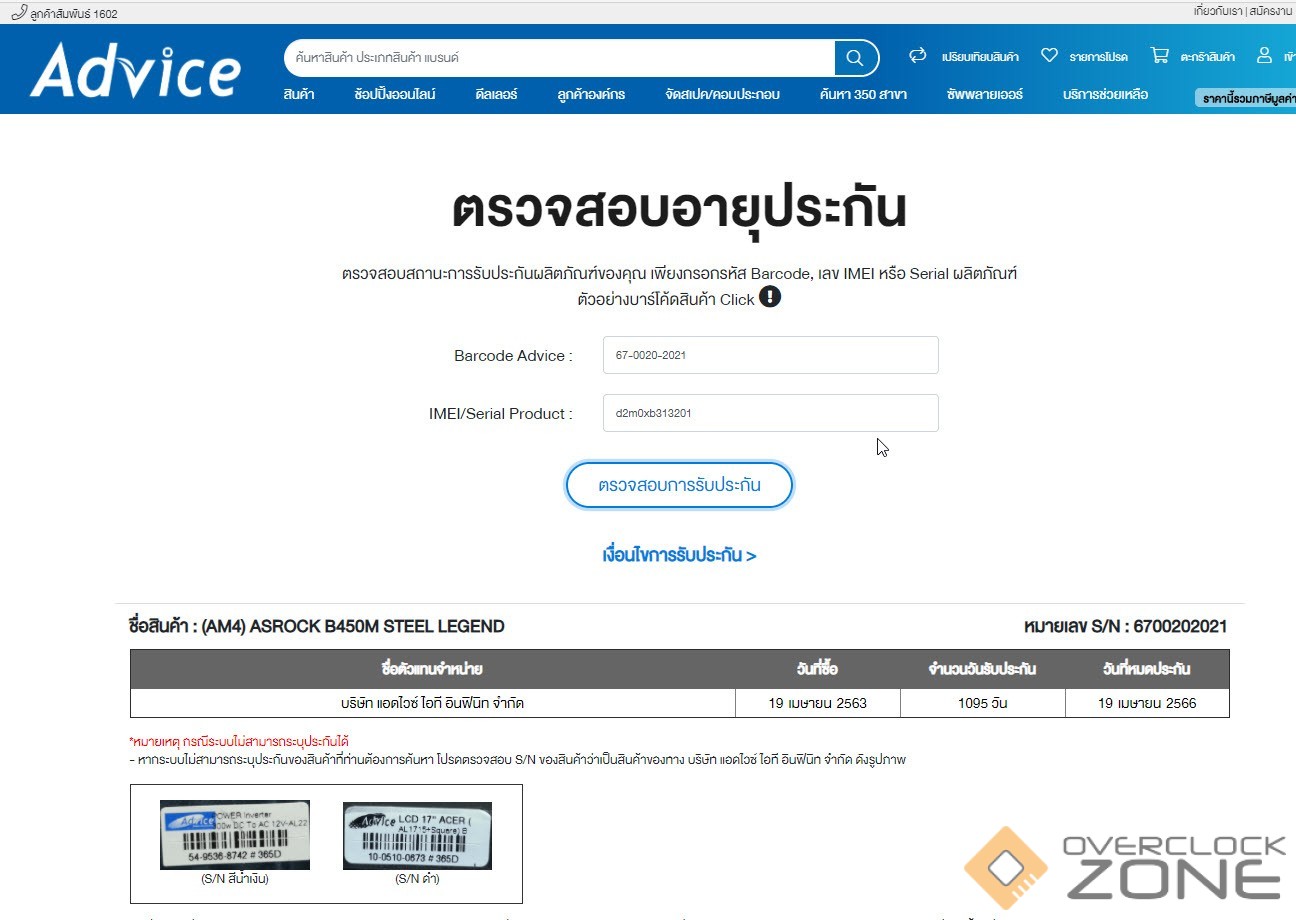Open the ช้อปปิ้งออนไลน์ menu

[395, 95]
